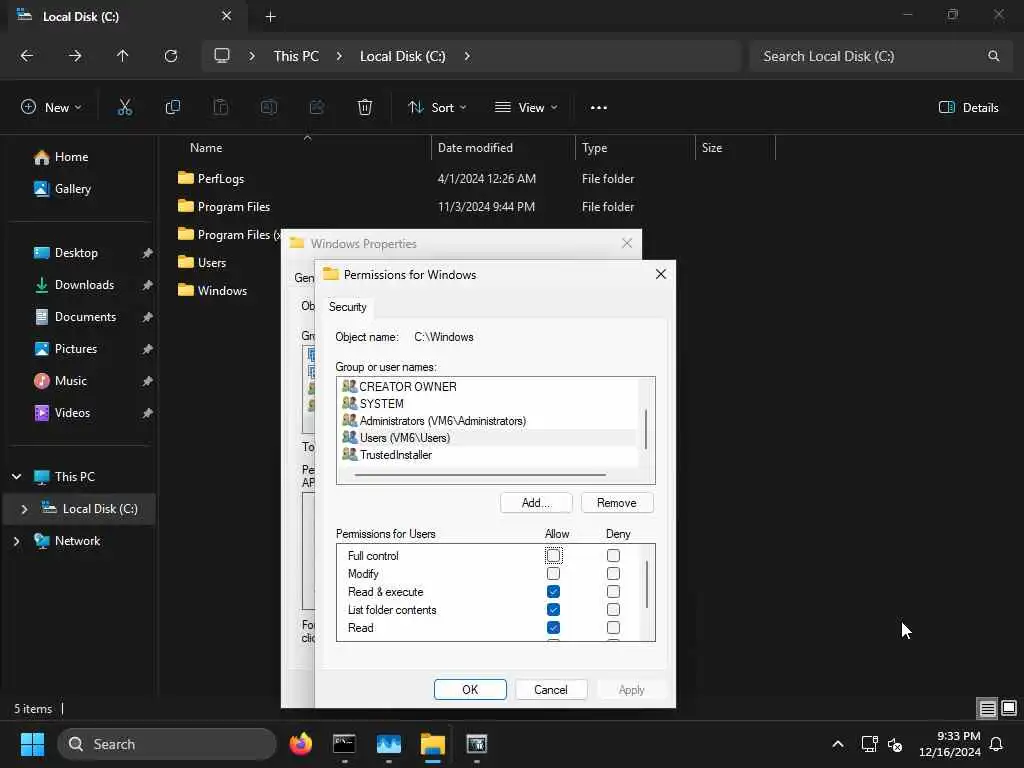Viewport: 1024px width, 768px height.
Task: Tick Full control Deny checkbox
Action: click(x=613, y=556)
